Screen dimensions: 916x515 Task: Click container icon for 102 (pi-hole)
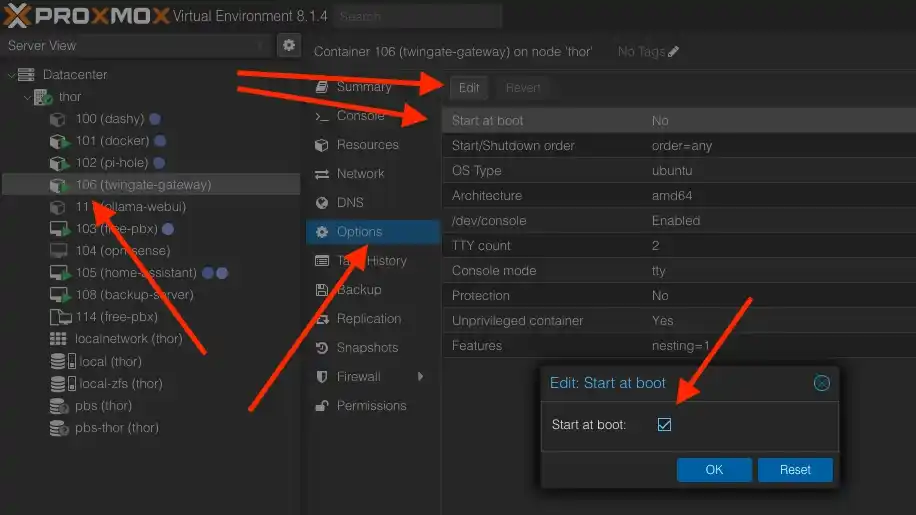pyautogui.click(x=59, y=163)
